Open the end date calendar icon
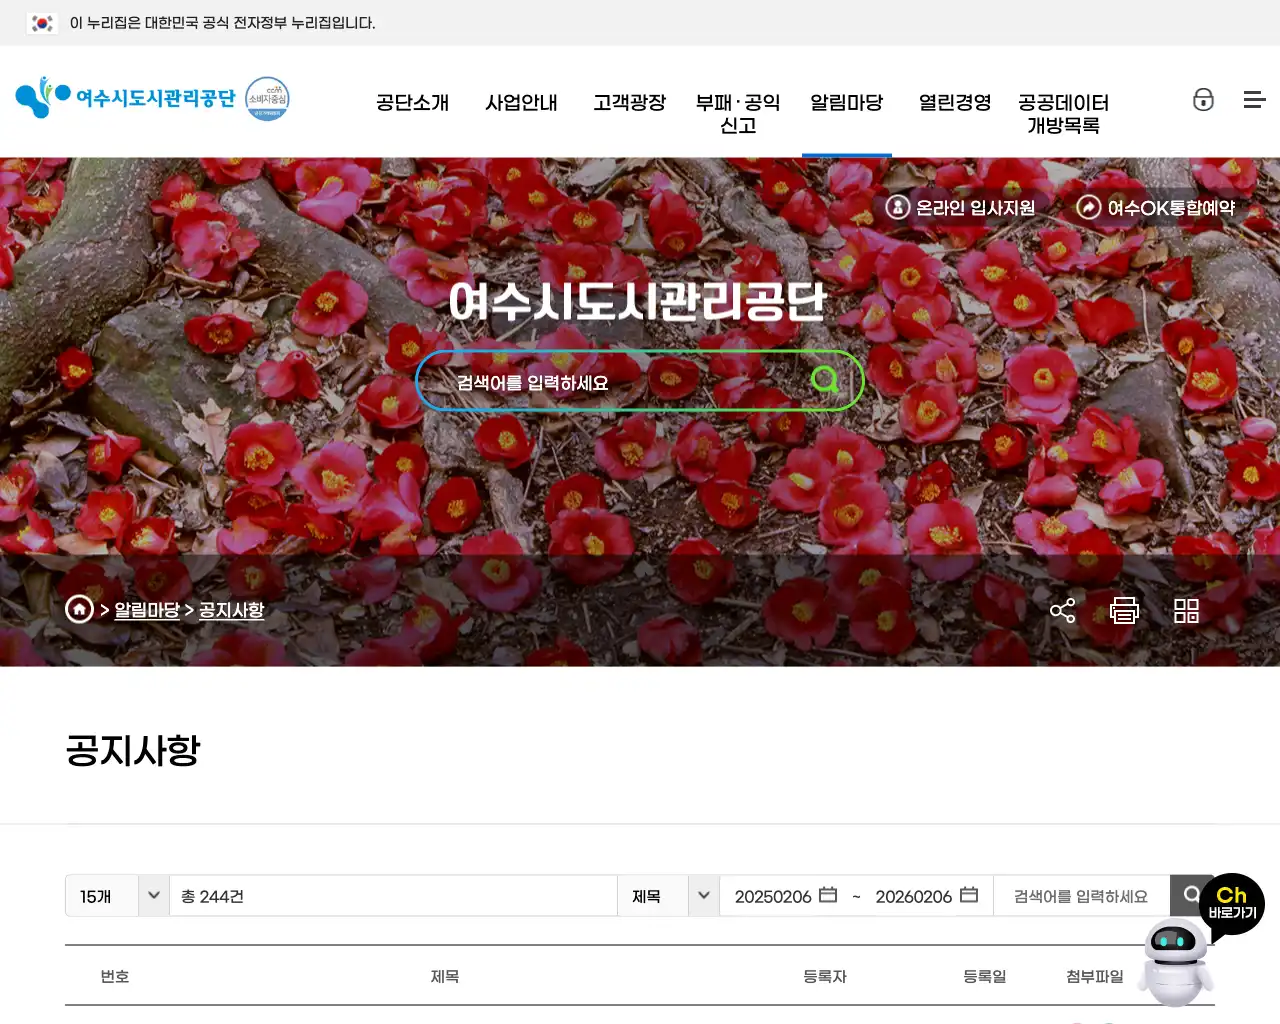This screenshot has width=1280, height=1024. tap(968, 896)
